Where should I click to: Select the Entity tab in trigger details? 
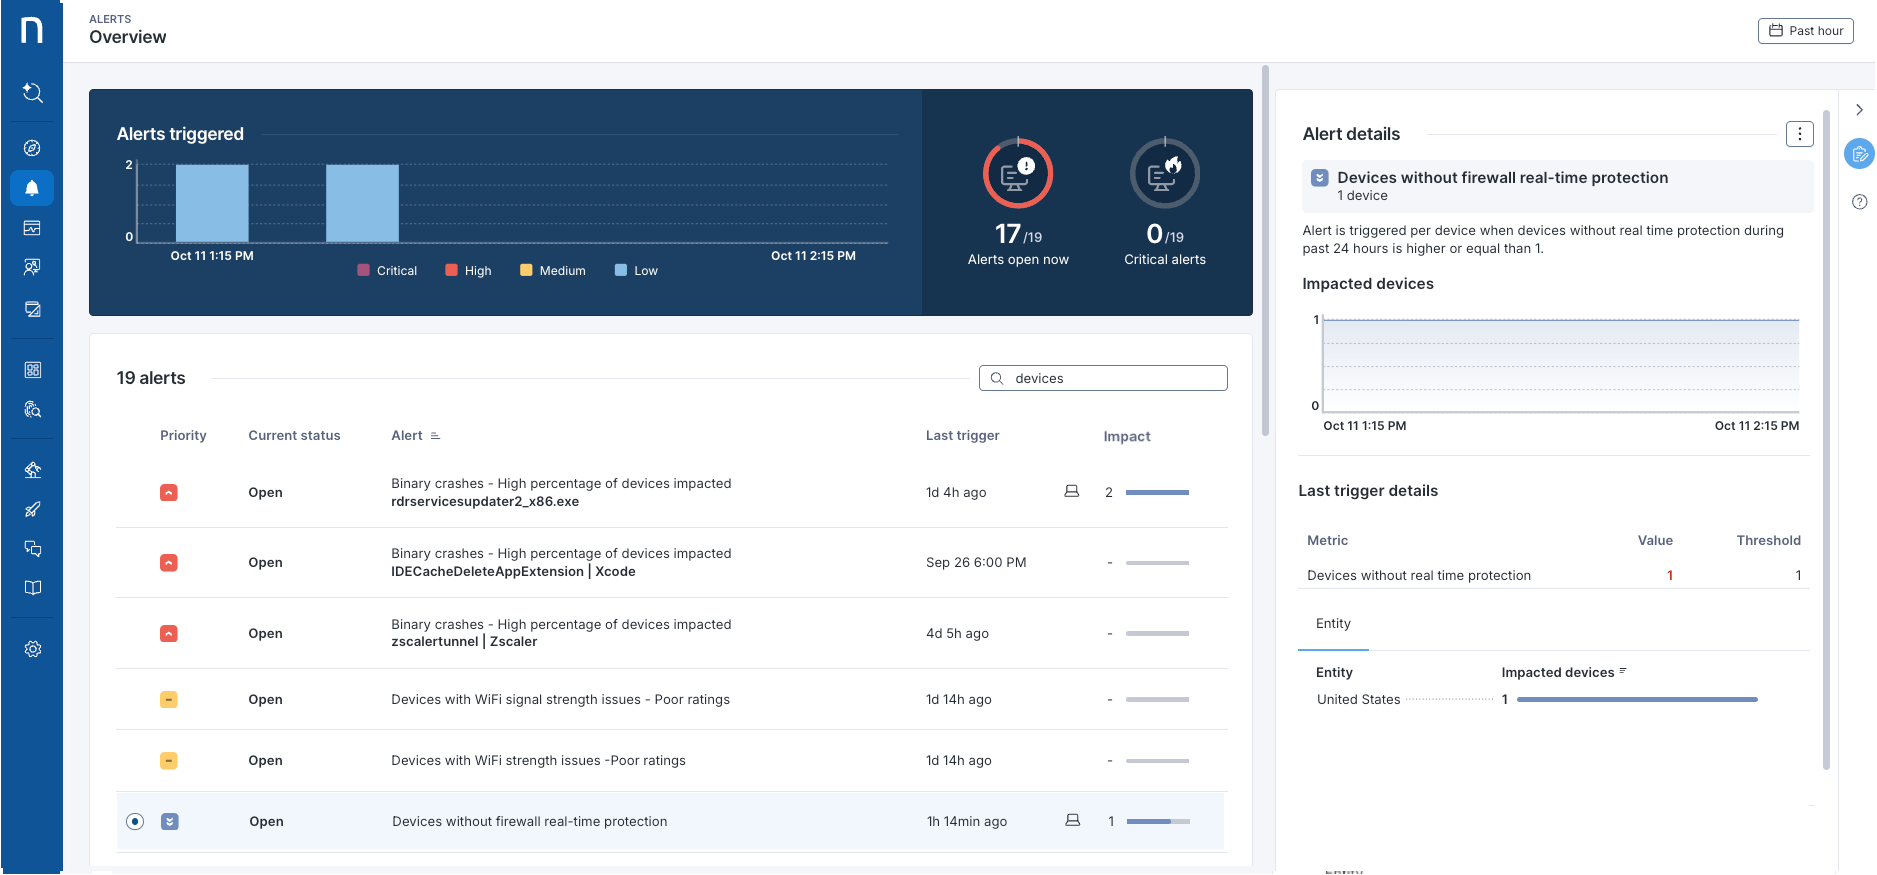point(1333,624)
